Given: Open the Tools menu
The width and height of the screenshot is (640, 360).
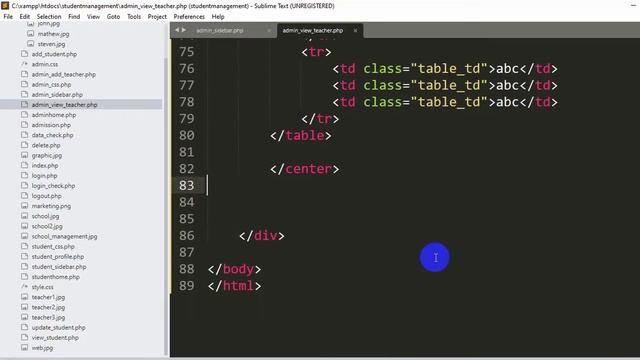Looking at the screenshot, I should coord(134,17).
